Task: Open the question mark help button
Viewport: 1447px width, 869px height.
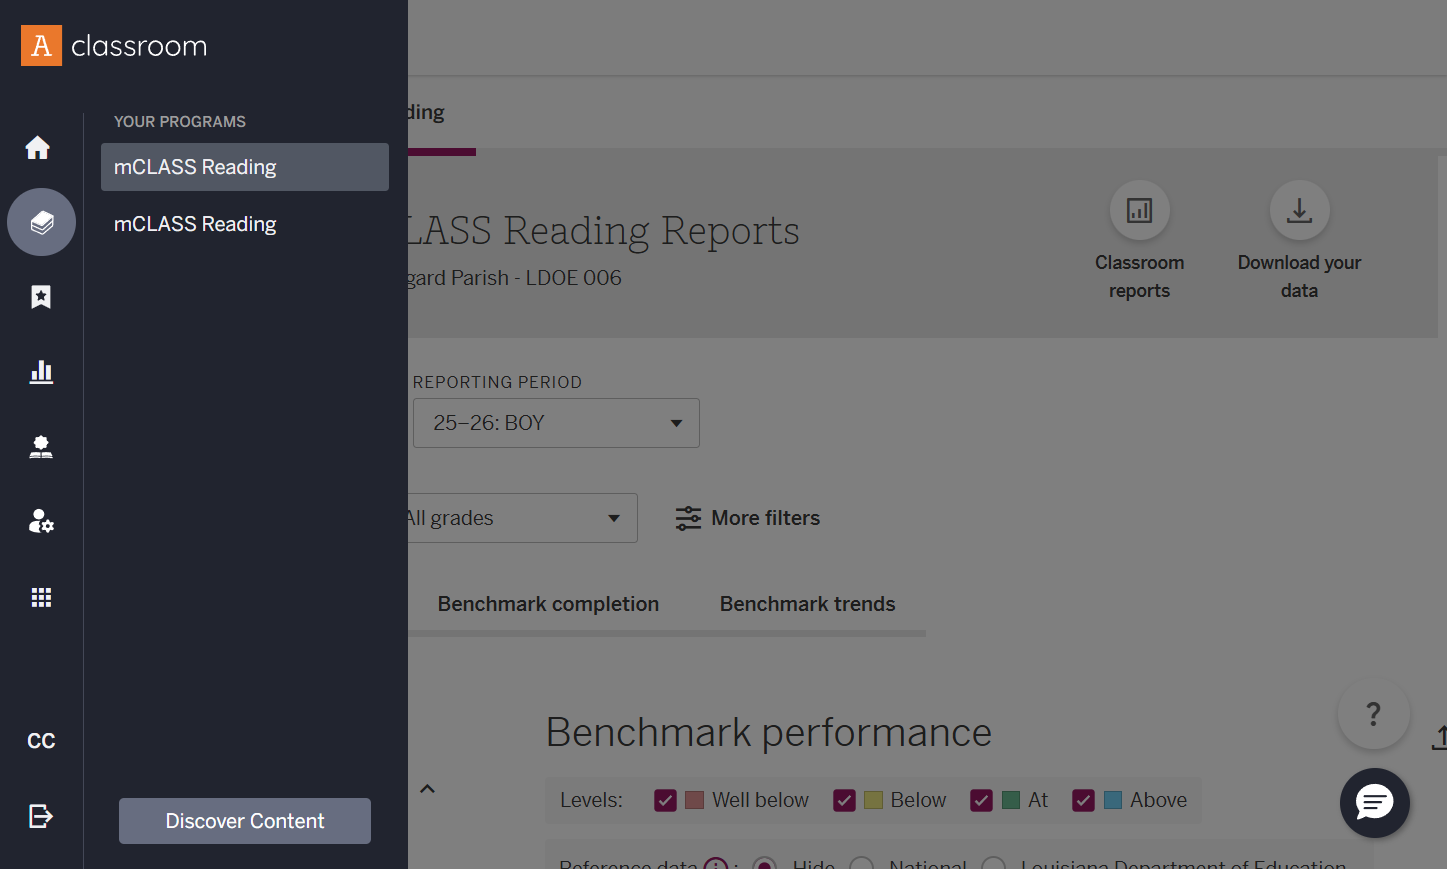Action: coord(1374,714)
